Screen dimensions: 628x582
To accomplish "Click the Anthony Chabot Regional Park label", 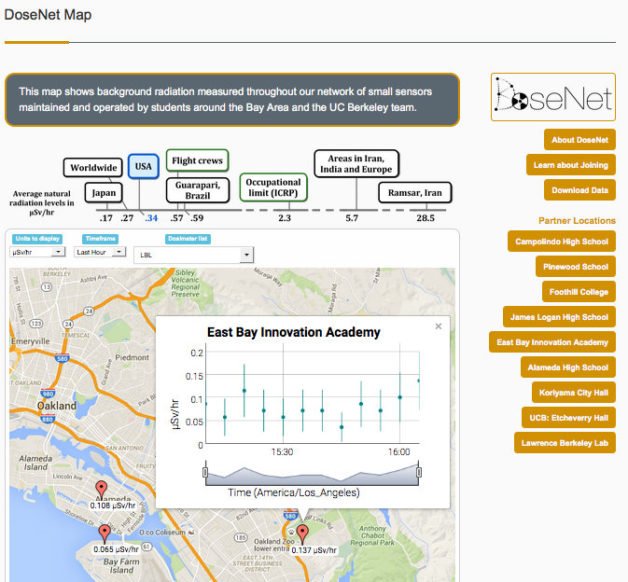I will 372,536.
